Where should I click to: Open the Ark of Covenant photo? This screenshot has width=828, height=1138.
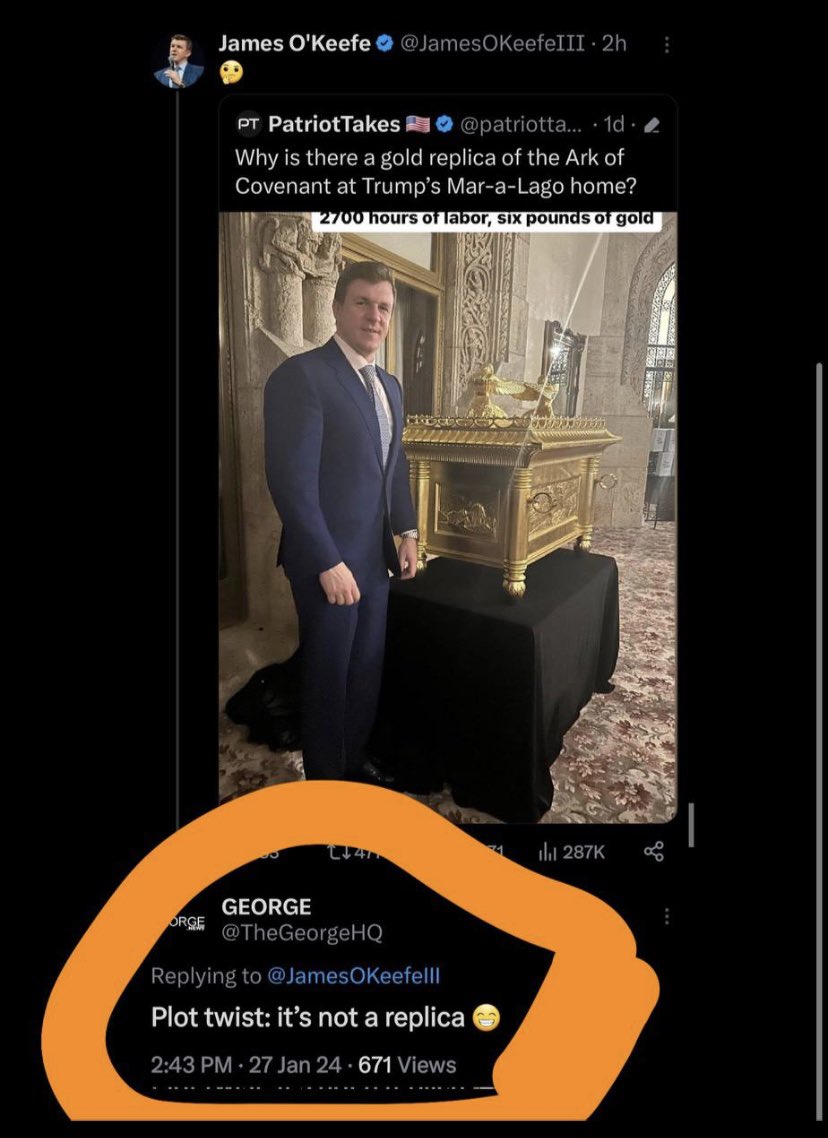pyautogui.click(x=448, y=517)
